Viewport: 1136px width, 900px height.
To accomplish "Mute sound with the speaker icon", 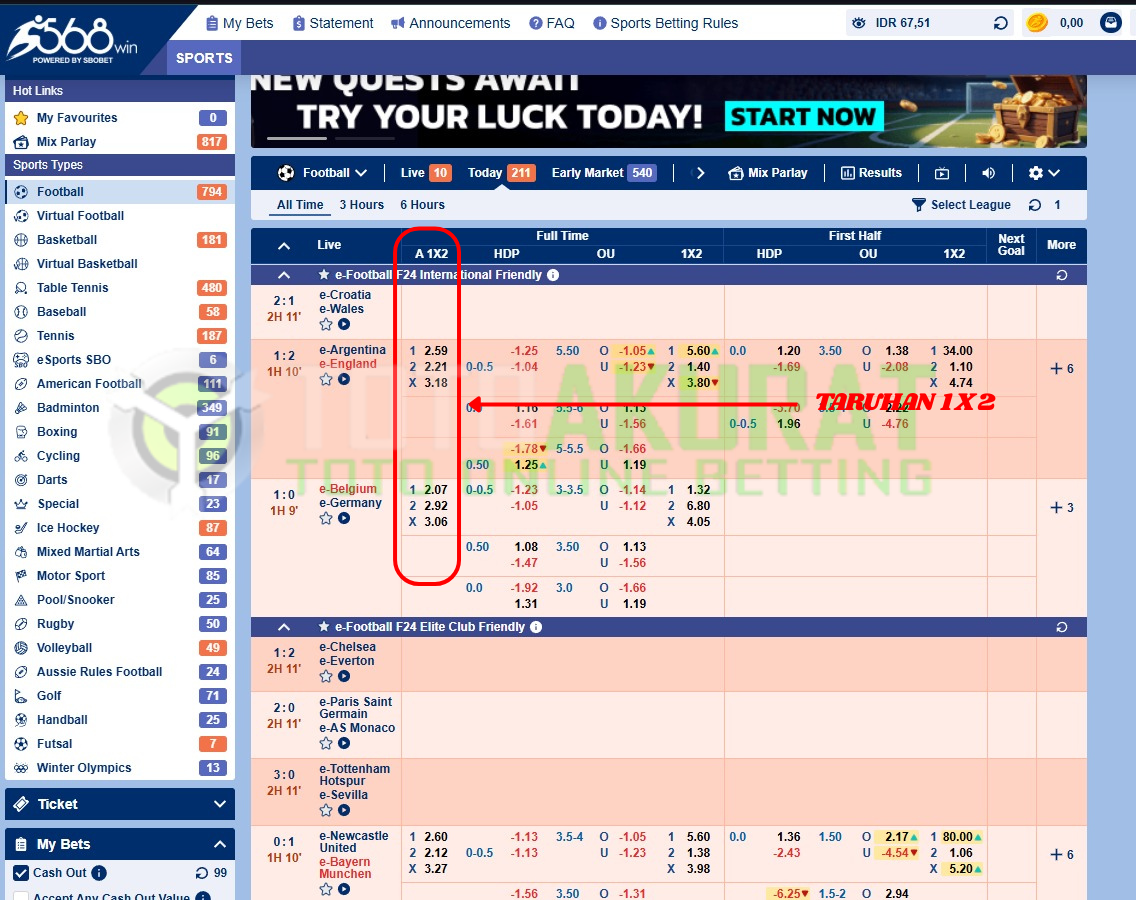I will click(988, 173).
